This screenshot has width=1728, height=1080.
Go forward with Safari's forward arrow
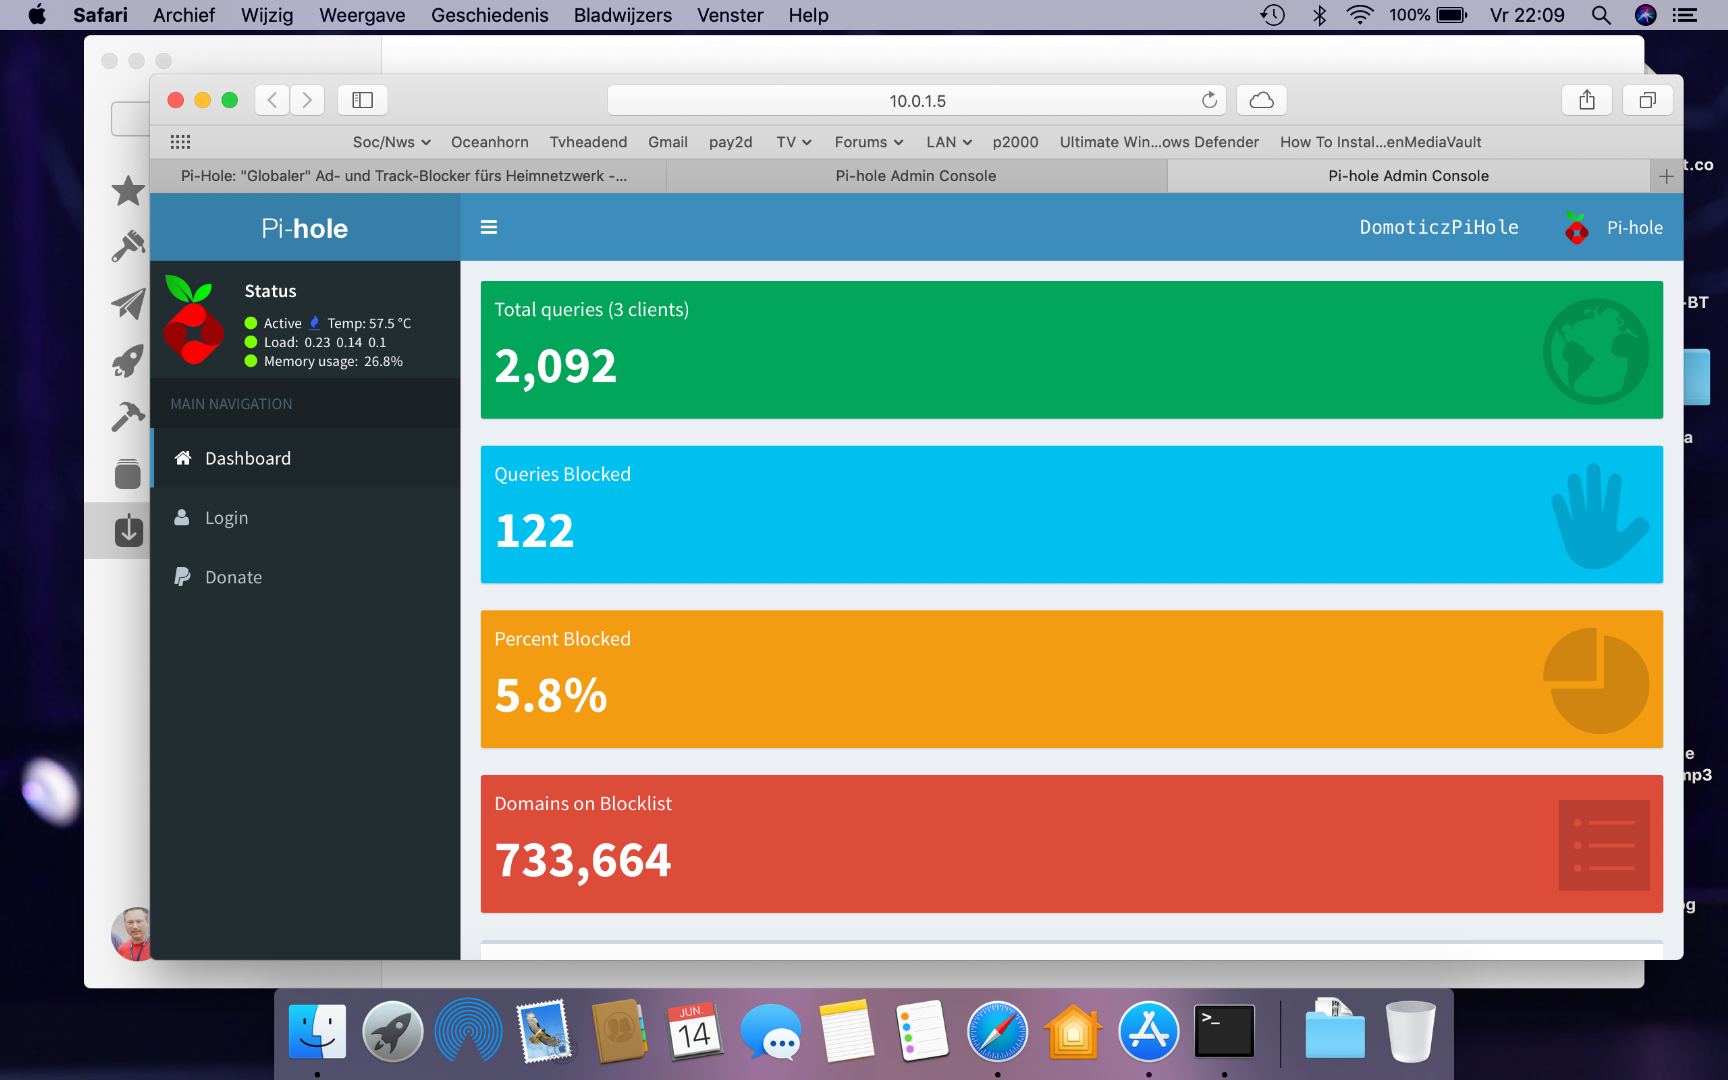click(x=307, y=100)
